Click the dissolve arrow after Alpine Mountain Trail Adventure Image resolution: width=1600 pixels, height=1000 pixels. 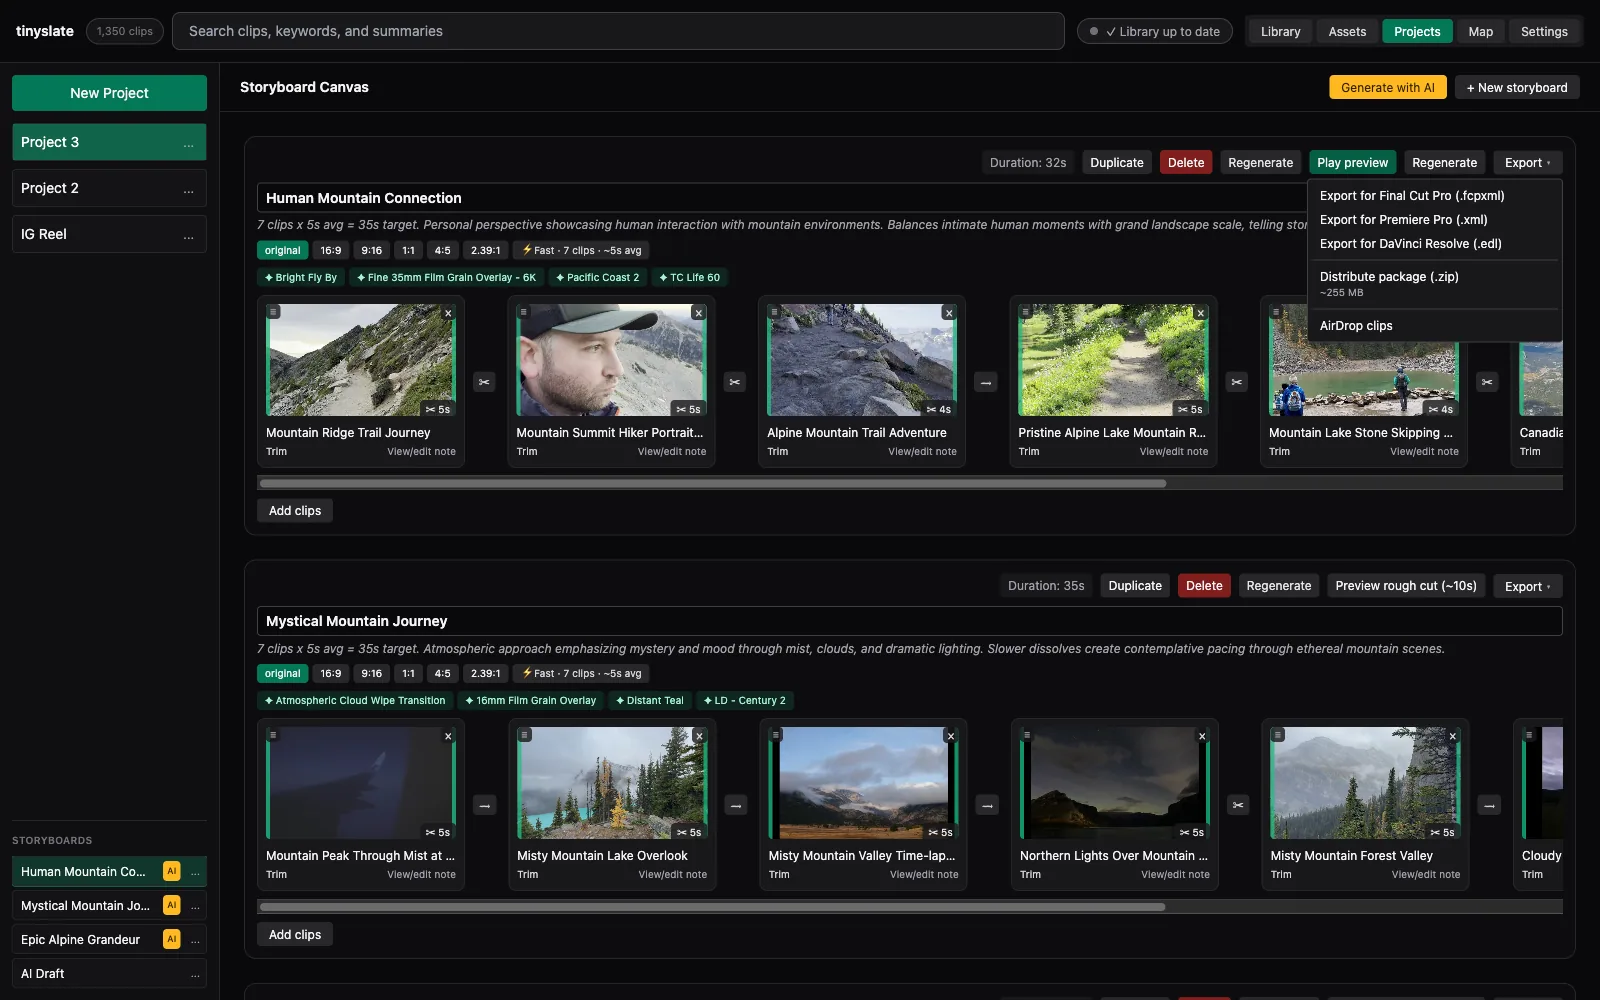pos(986,382)
